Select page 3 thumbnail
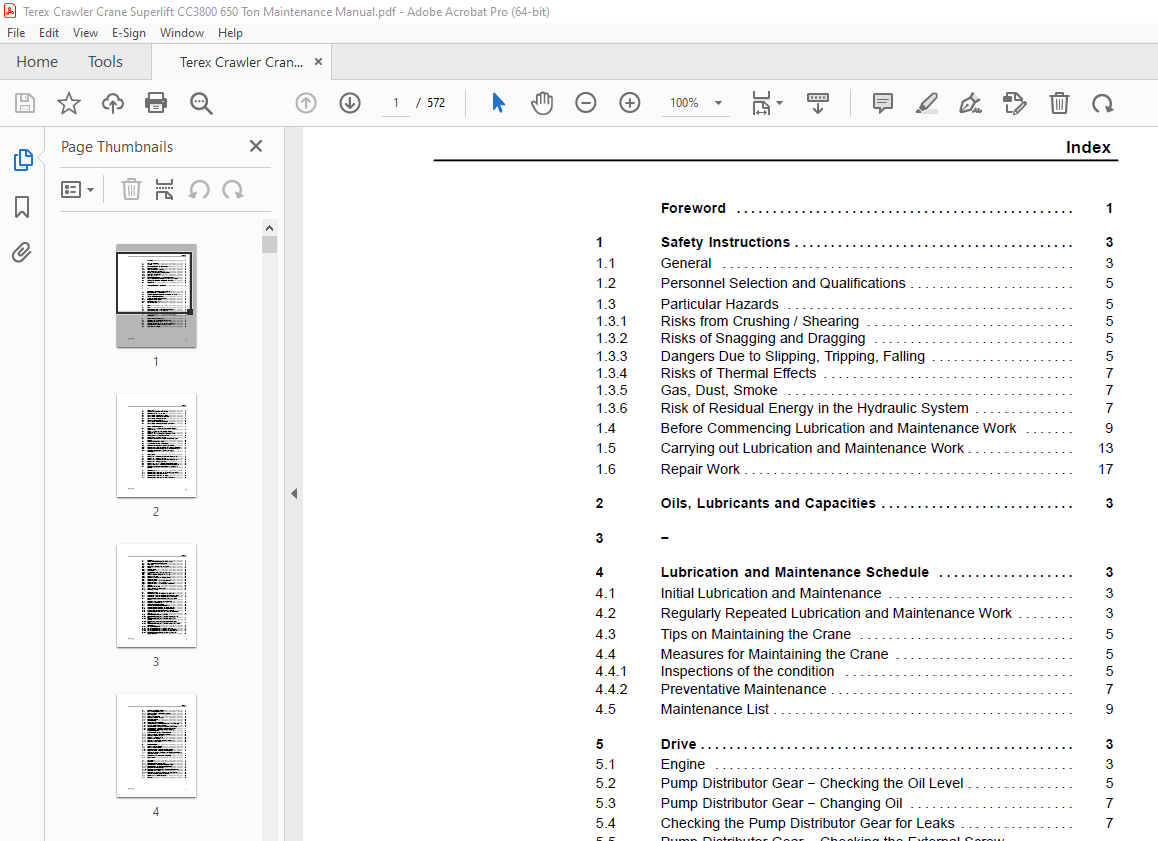 (156, 596)
